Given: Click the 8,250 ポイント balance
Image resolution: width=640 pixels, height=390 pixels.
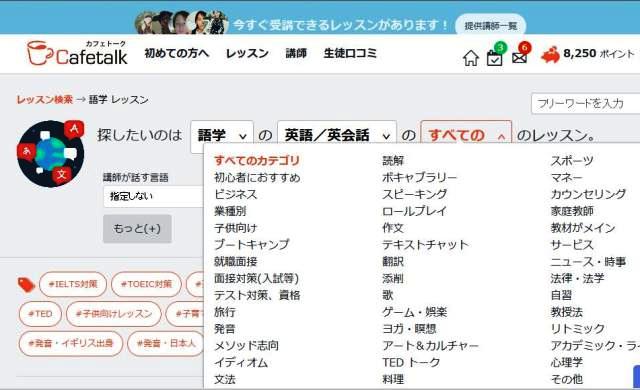Looking at the screenshot, I should [599, 53].
